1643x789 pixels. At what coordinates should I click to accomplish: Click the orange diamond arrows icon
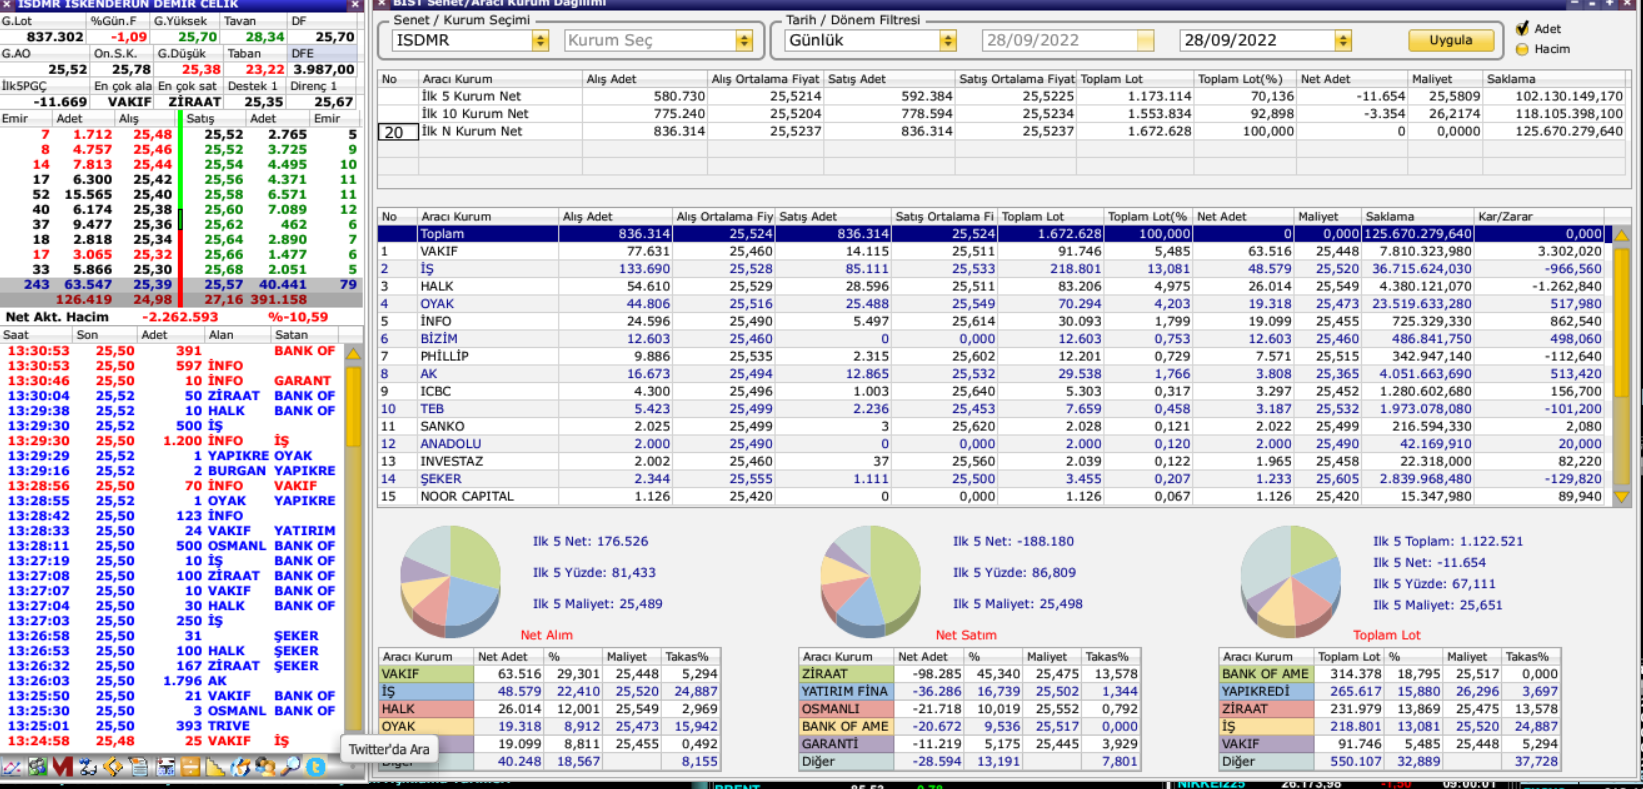pyautogui.click(x=113, y=767)
